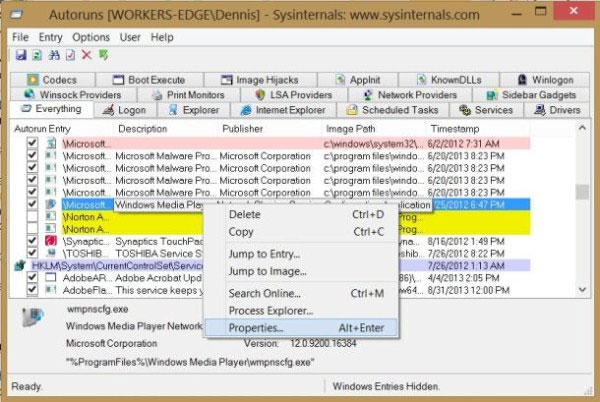Click the AdobeAR entry icon
Screen dimensions: 600x402
click(x=51, y=278)
